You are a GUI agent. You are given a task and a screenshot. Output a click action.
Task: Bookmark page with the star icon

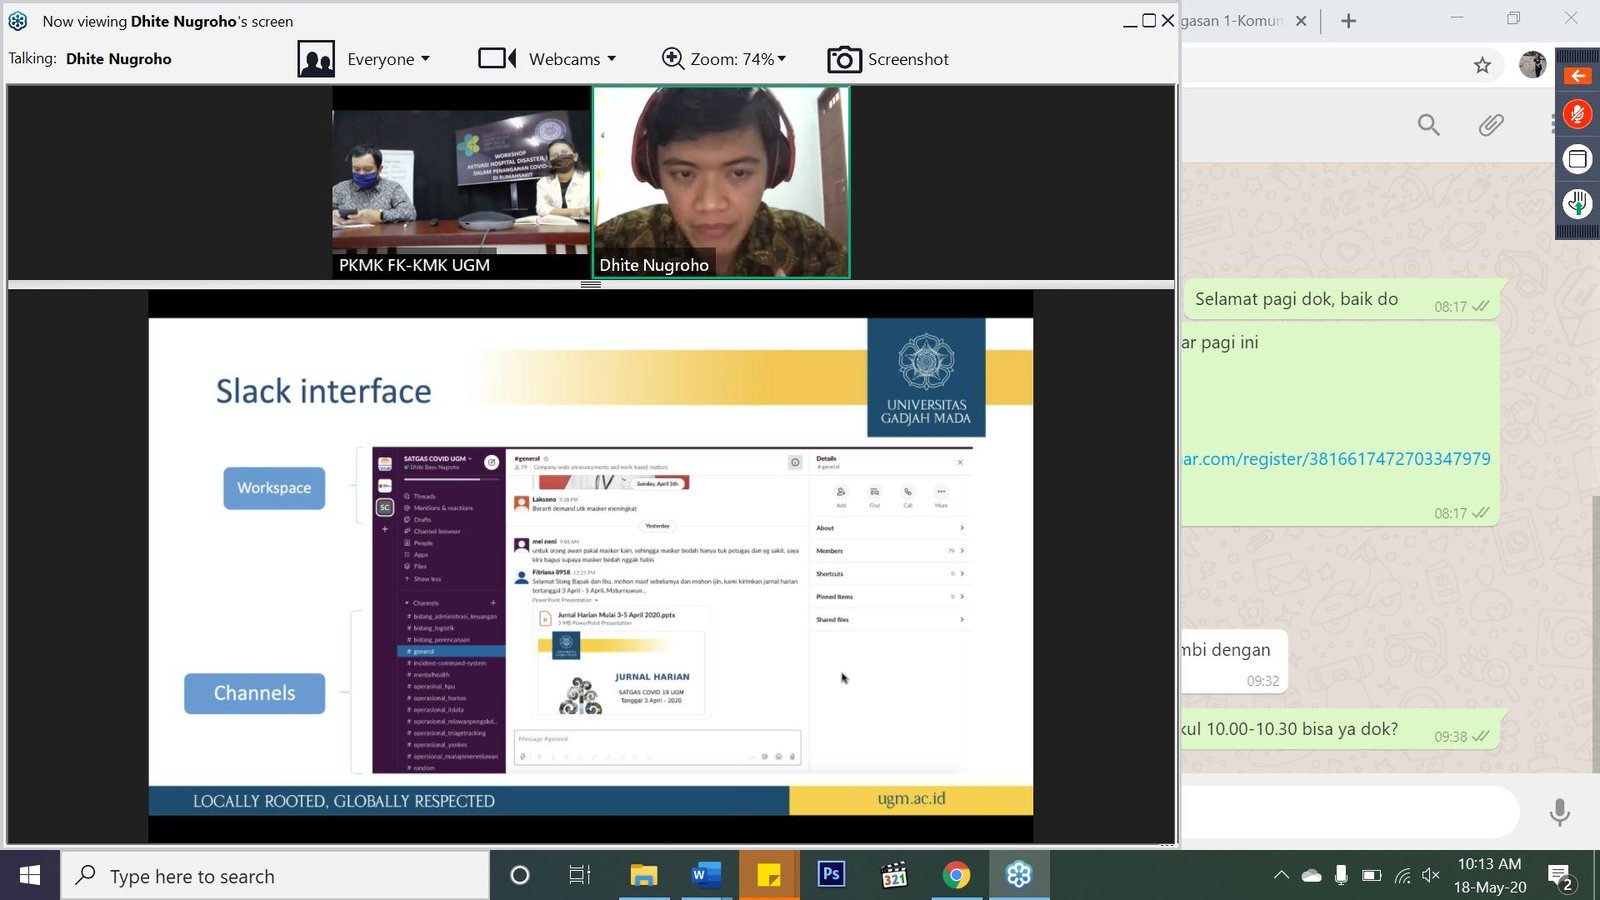1482,65
